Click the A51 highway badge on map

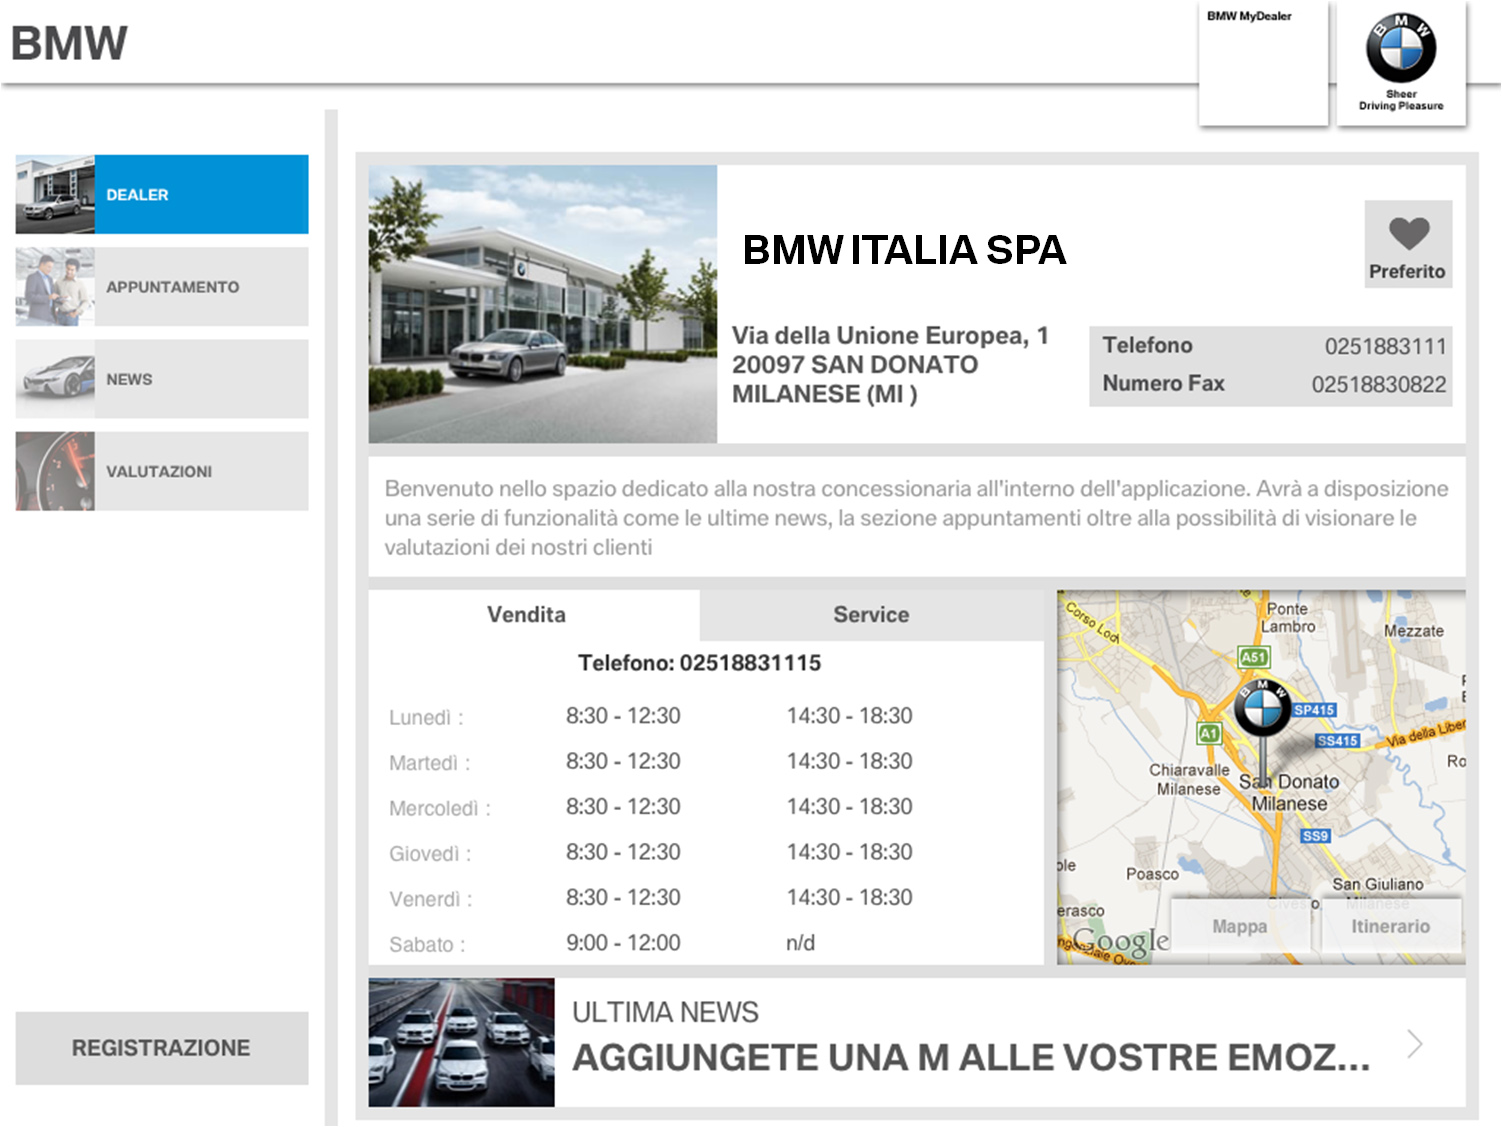pos(1253,657)
